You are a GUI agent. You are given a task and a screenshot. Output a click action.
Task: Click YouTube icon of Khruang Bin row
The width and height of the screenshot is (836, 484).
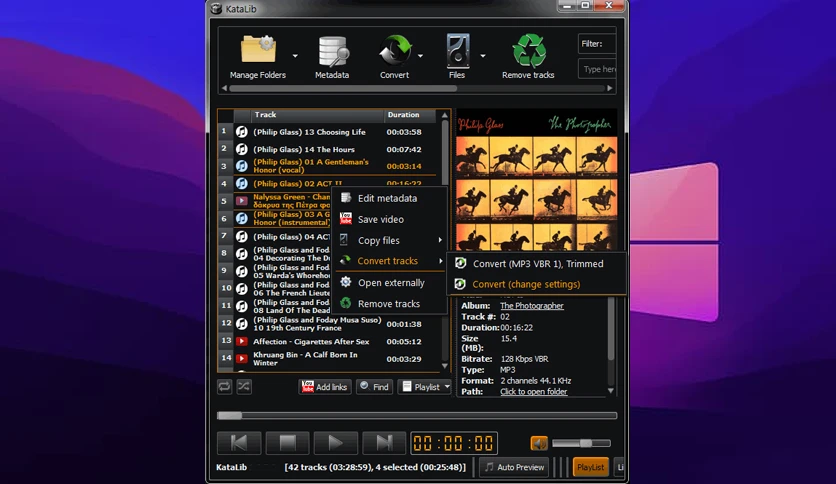(242, 359)
